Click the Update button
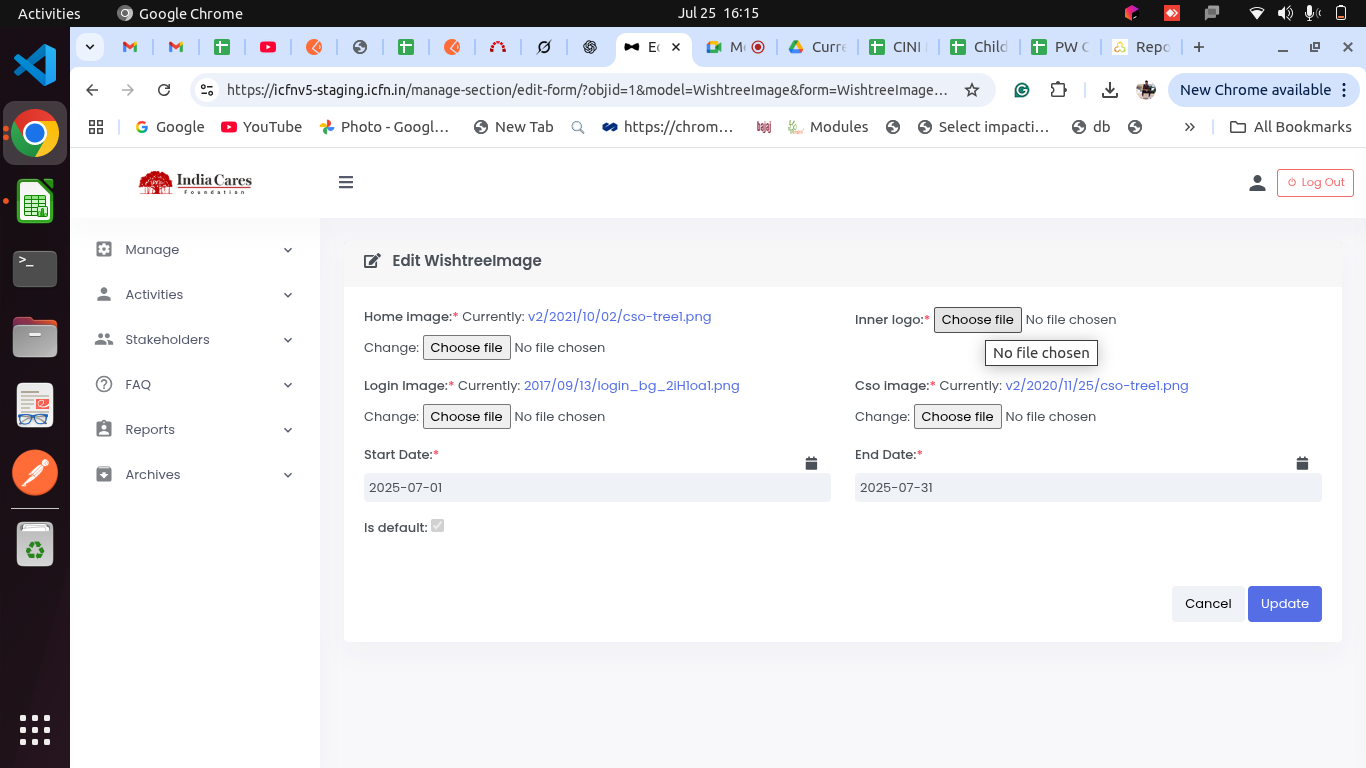 [x=1284, y=604]
